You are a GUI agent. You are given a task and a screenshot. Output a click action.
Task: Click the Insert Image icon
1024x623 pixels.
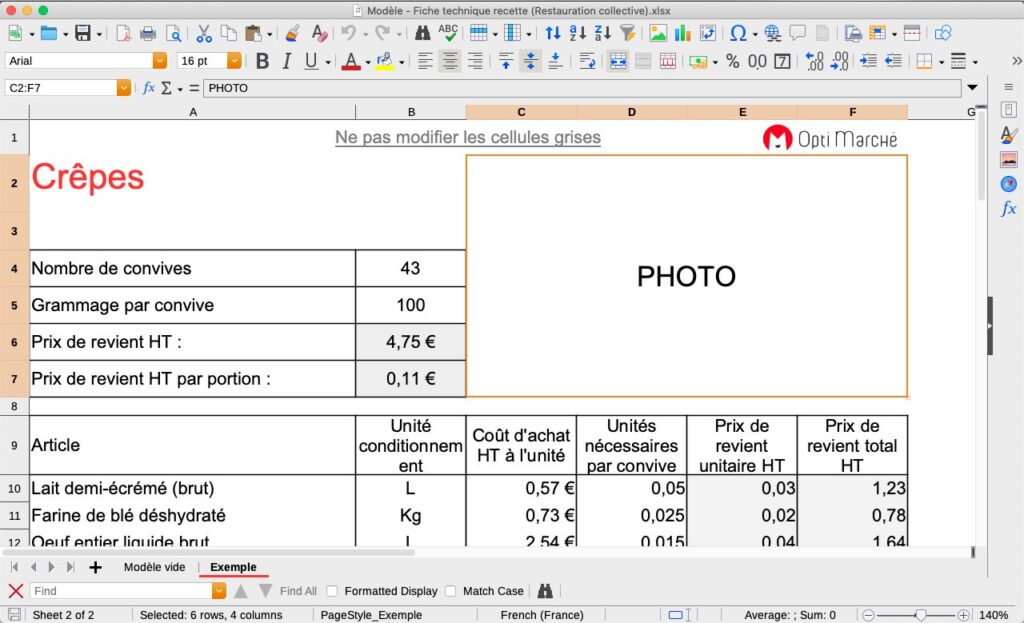657,33
